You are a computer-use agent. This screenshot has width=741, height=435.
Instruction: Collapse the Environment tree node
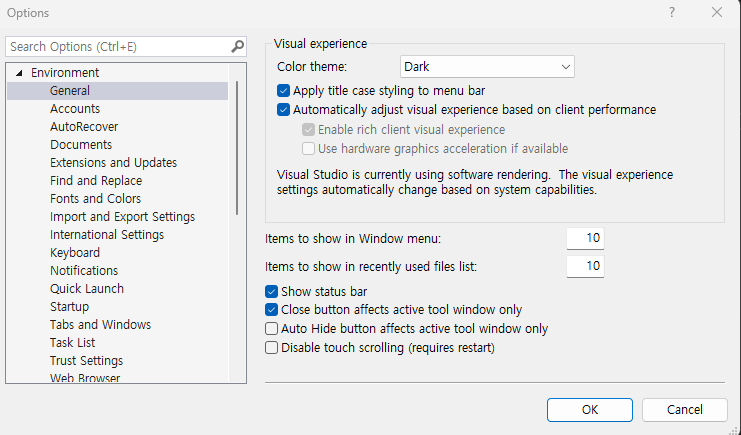[19, 73]
